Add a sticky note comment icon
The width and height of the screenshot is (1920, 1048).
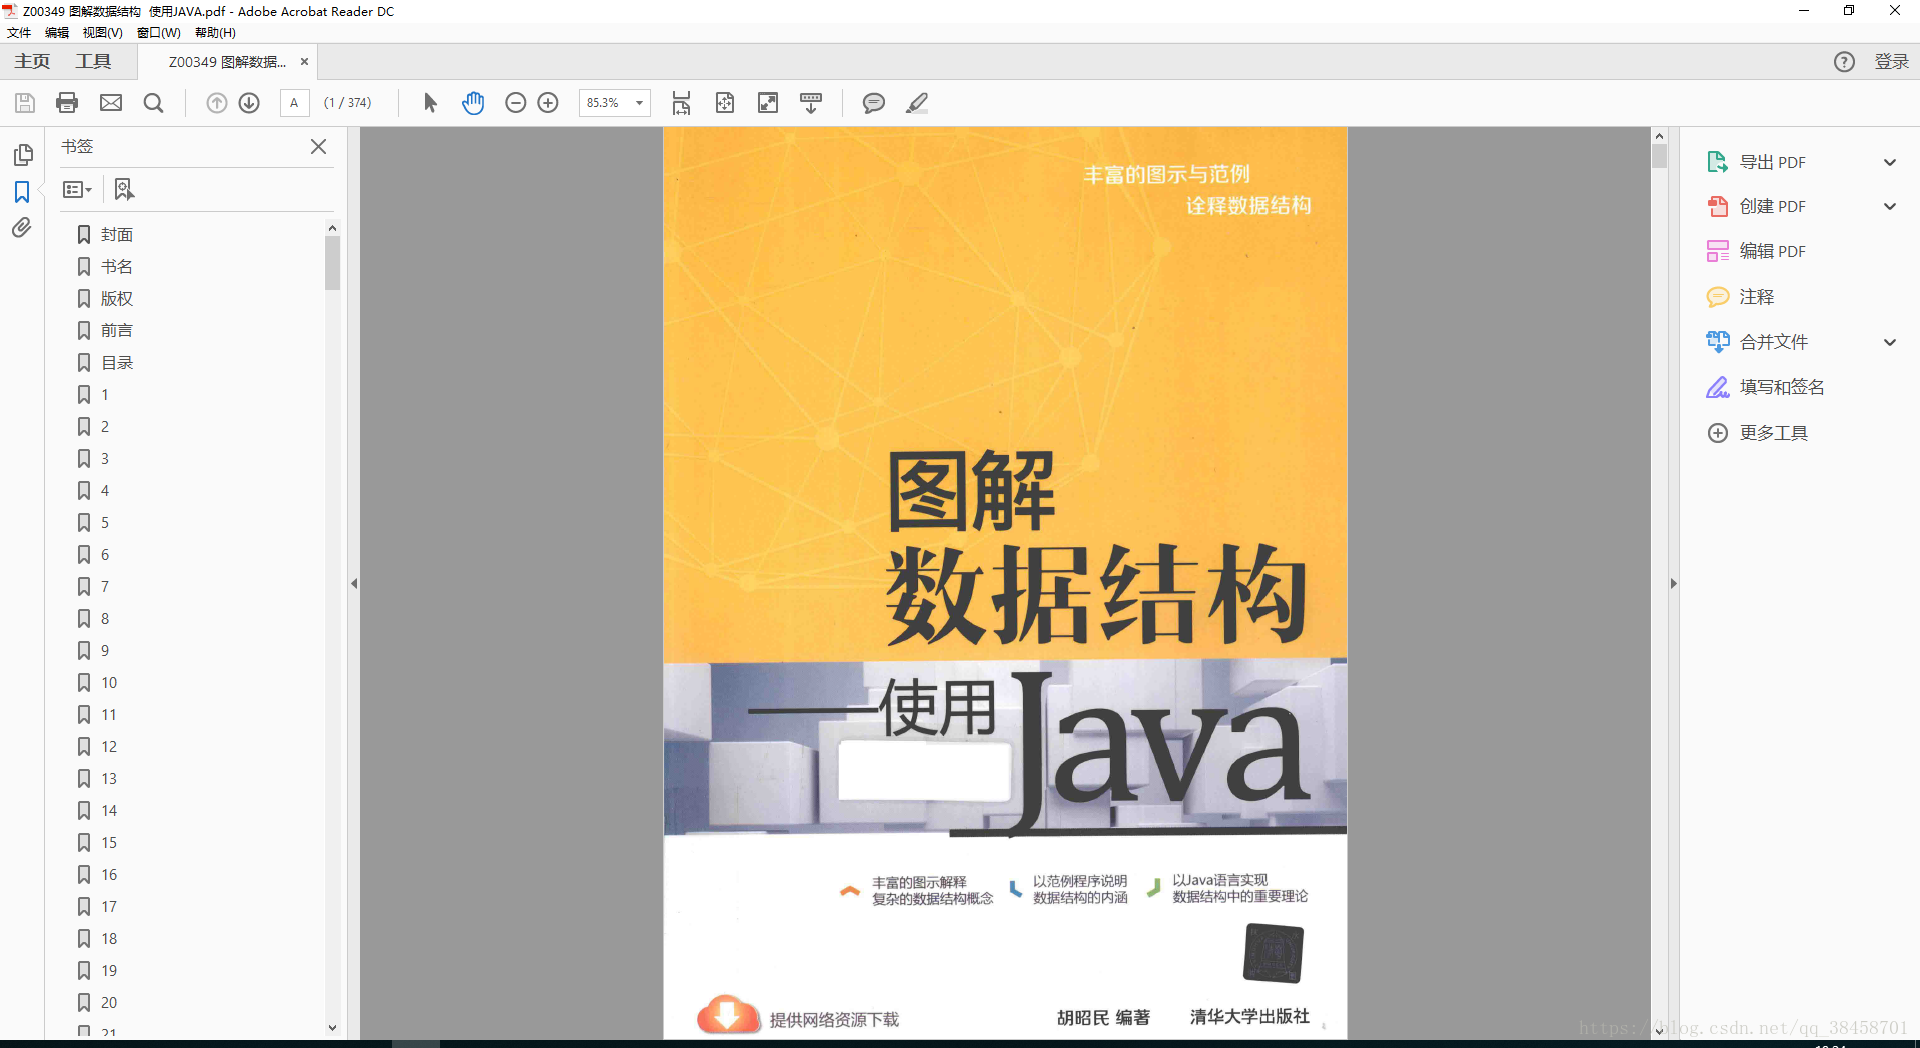click(873, 103)
